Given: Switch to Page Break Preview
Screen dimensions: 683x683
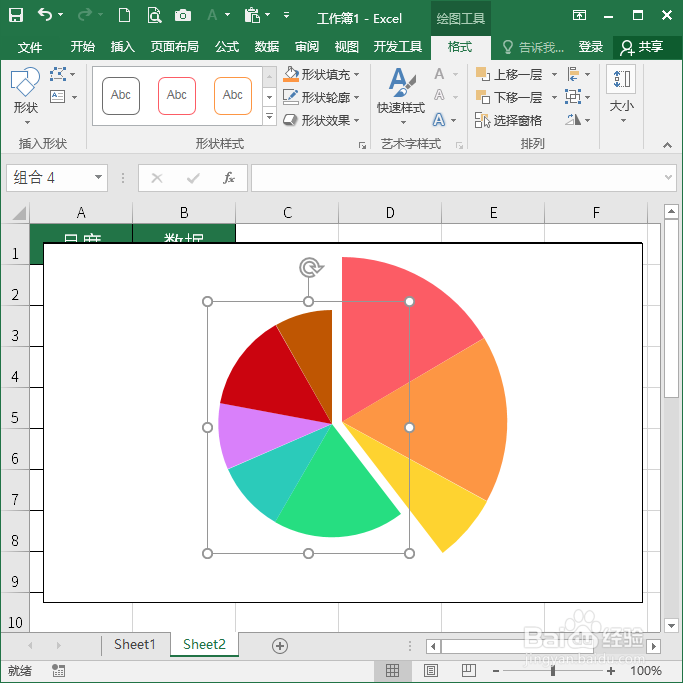Looking at the screenshot, I should tap(468, 670).
